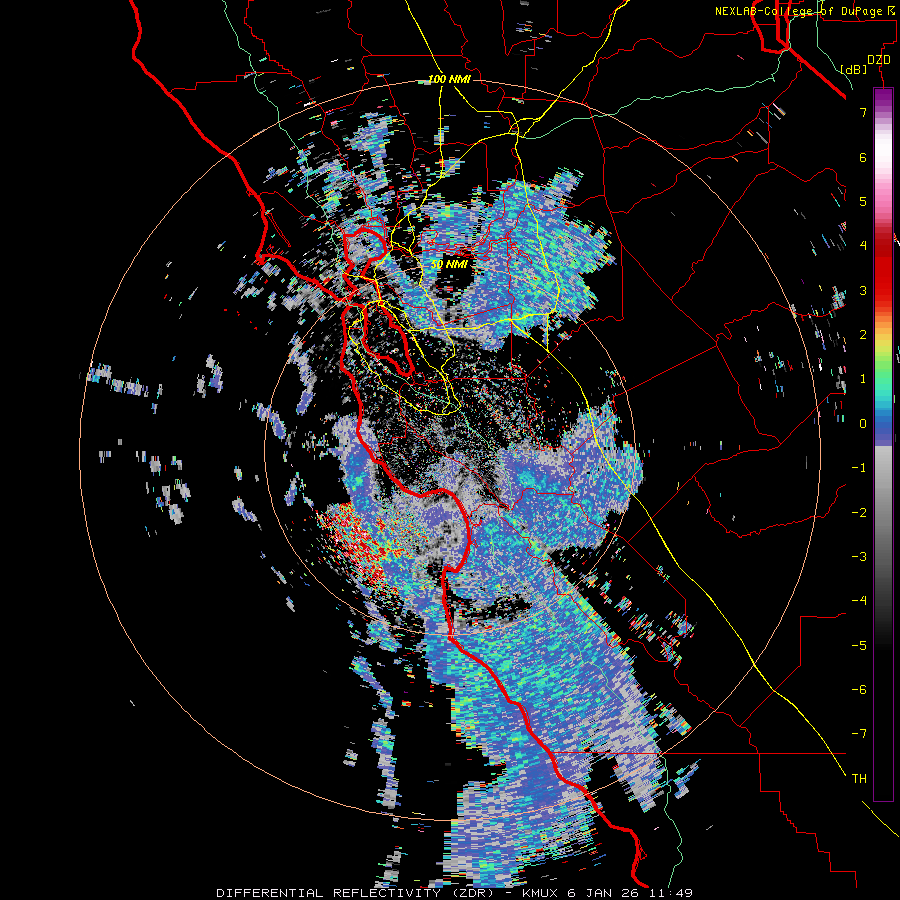
Task: Click the 0 dB tick label on the legend
Action: [x=863, y=424]
